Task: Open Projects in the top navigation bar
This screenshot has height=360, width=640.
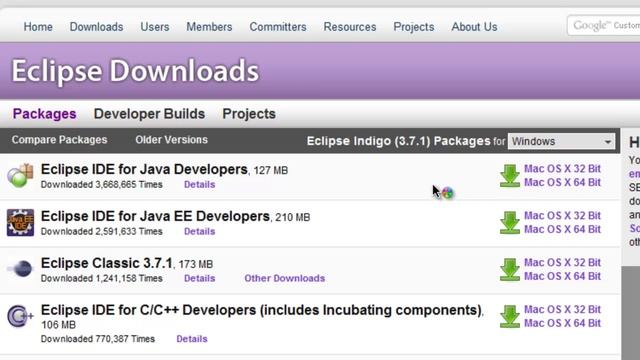Action: tap(414, 27)
